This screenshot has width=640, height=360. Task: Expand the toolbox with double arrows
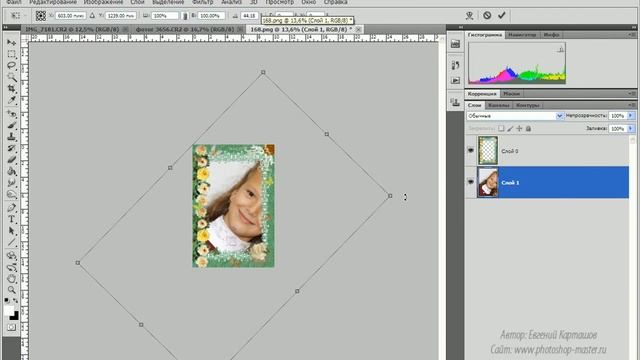[6, 27]
